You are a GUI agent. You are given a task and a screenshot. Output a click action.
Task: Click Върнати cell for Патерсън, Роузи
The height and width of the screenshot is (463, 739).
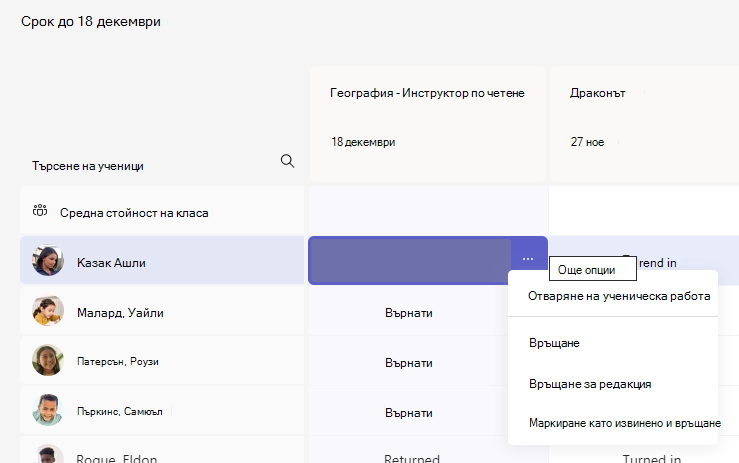[x=409, y=363]
